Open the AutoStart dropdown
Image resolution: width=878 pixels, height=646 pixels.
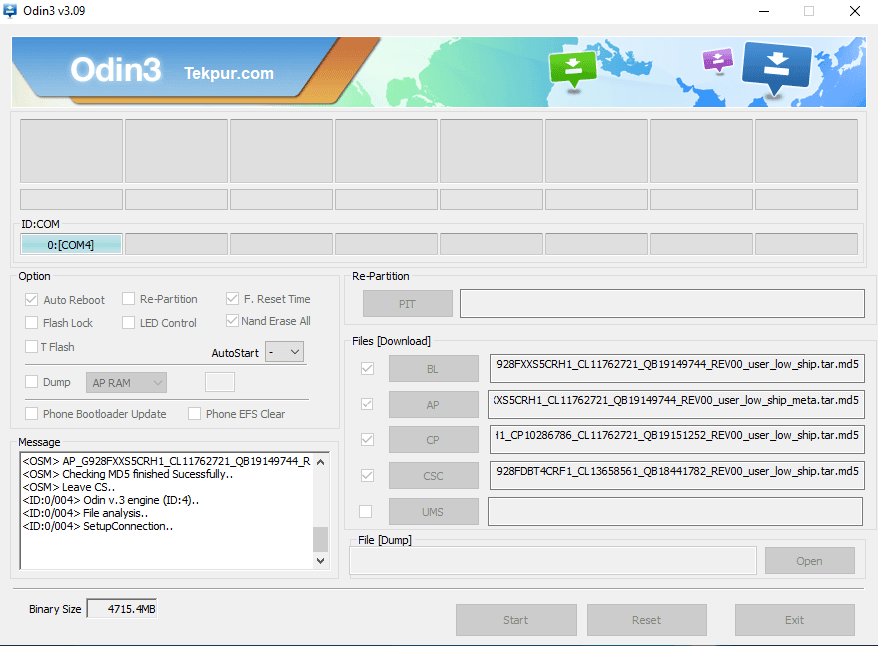pyautogui.click(x=284, y=352)
